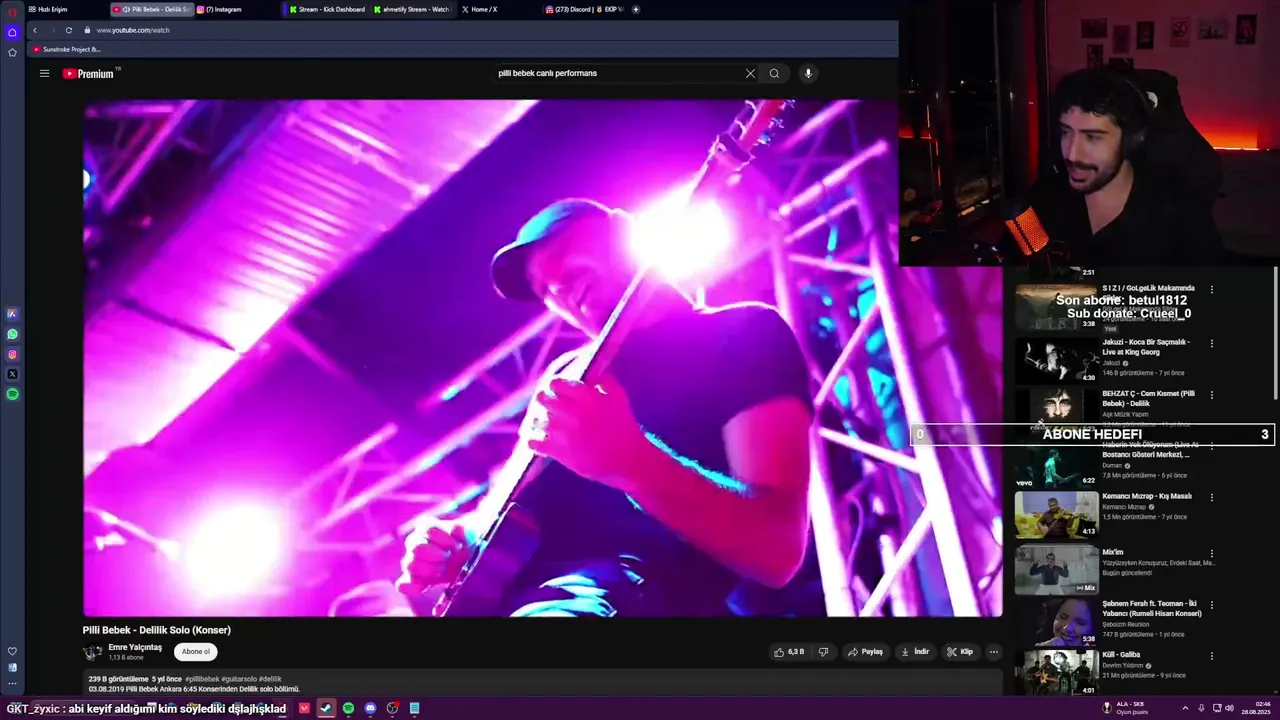This screenshot has width=1280, height=720.
Task: Open sidebar heart pinboards icon
Action: 12,651
